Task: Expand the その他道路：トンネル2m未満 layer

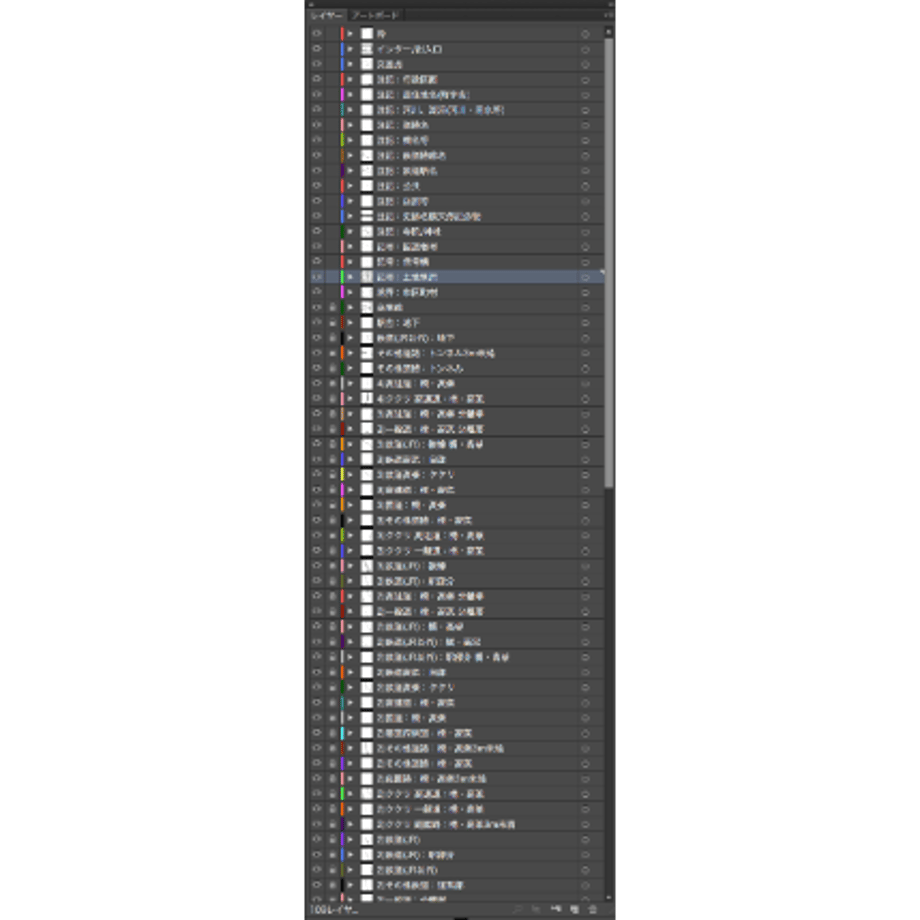Action: coord(350,353)
